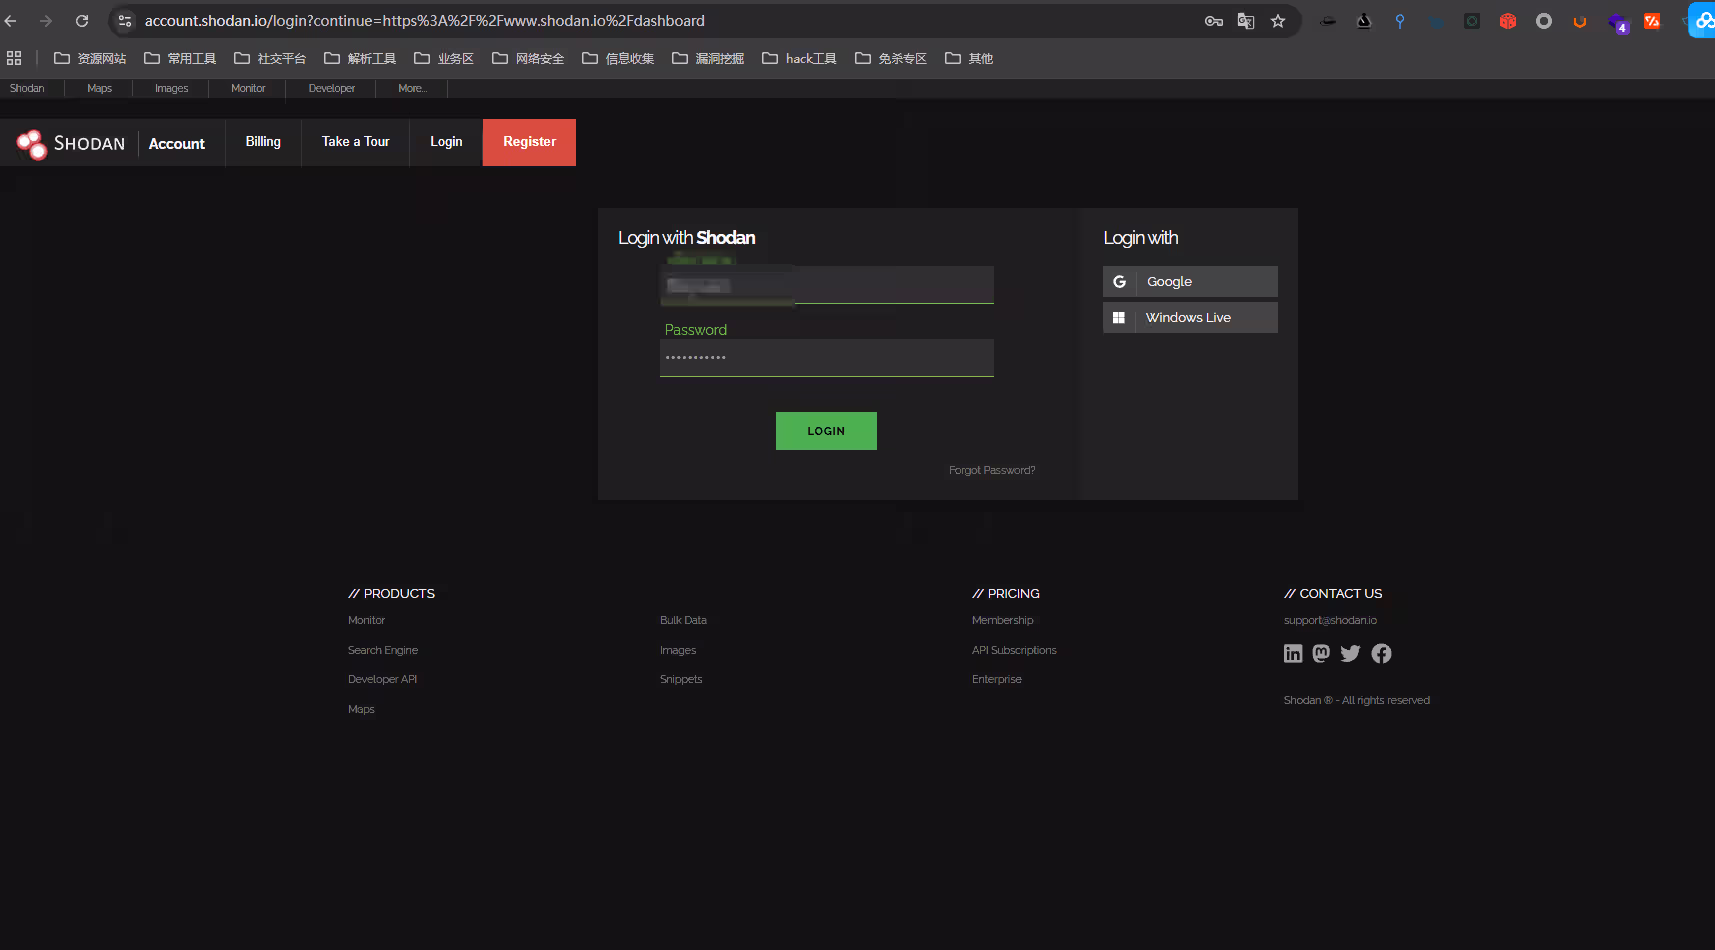Open the Forgot Password link

[x=991, y=469]
